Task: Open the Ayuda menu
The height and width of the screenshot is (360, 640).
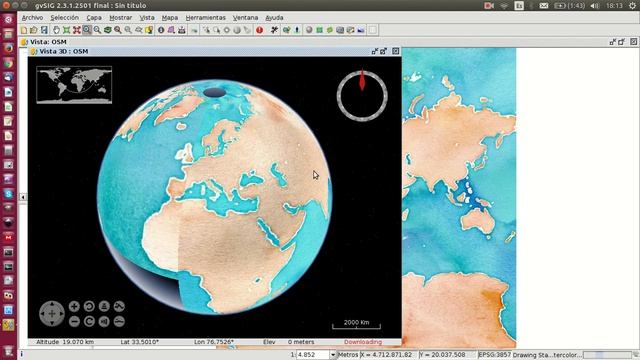Action: pyautogui.click(x=274, y=18)
